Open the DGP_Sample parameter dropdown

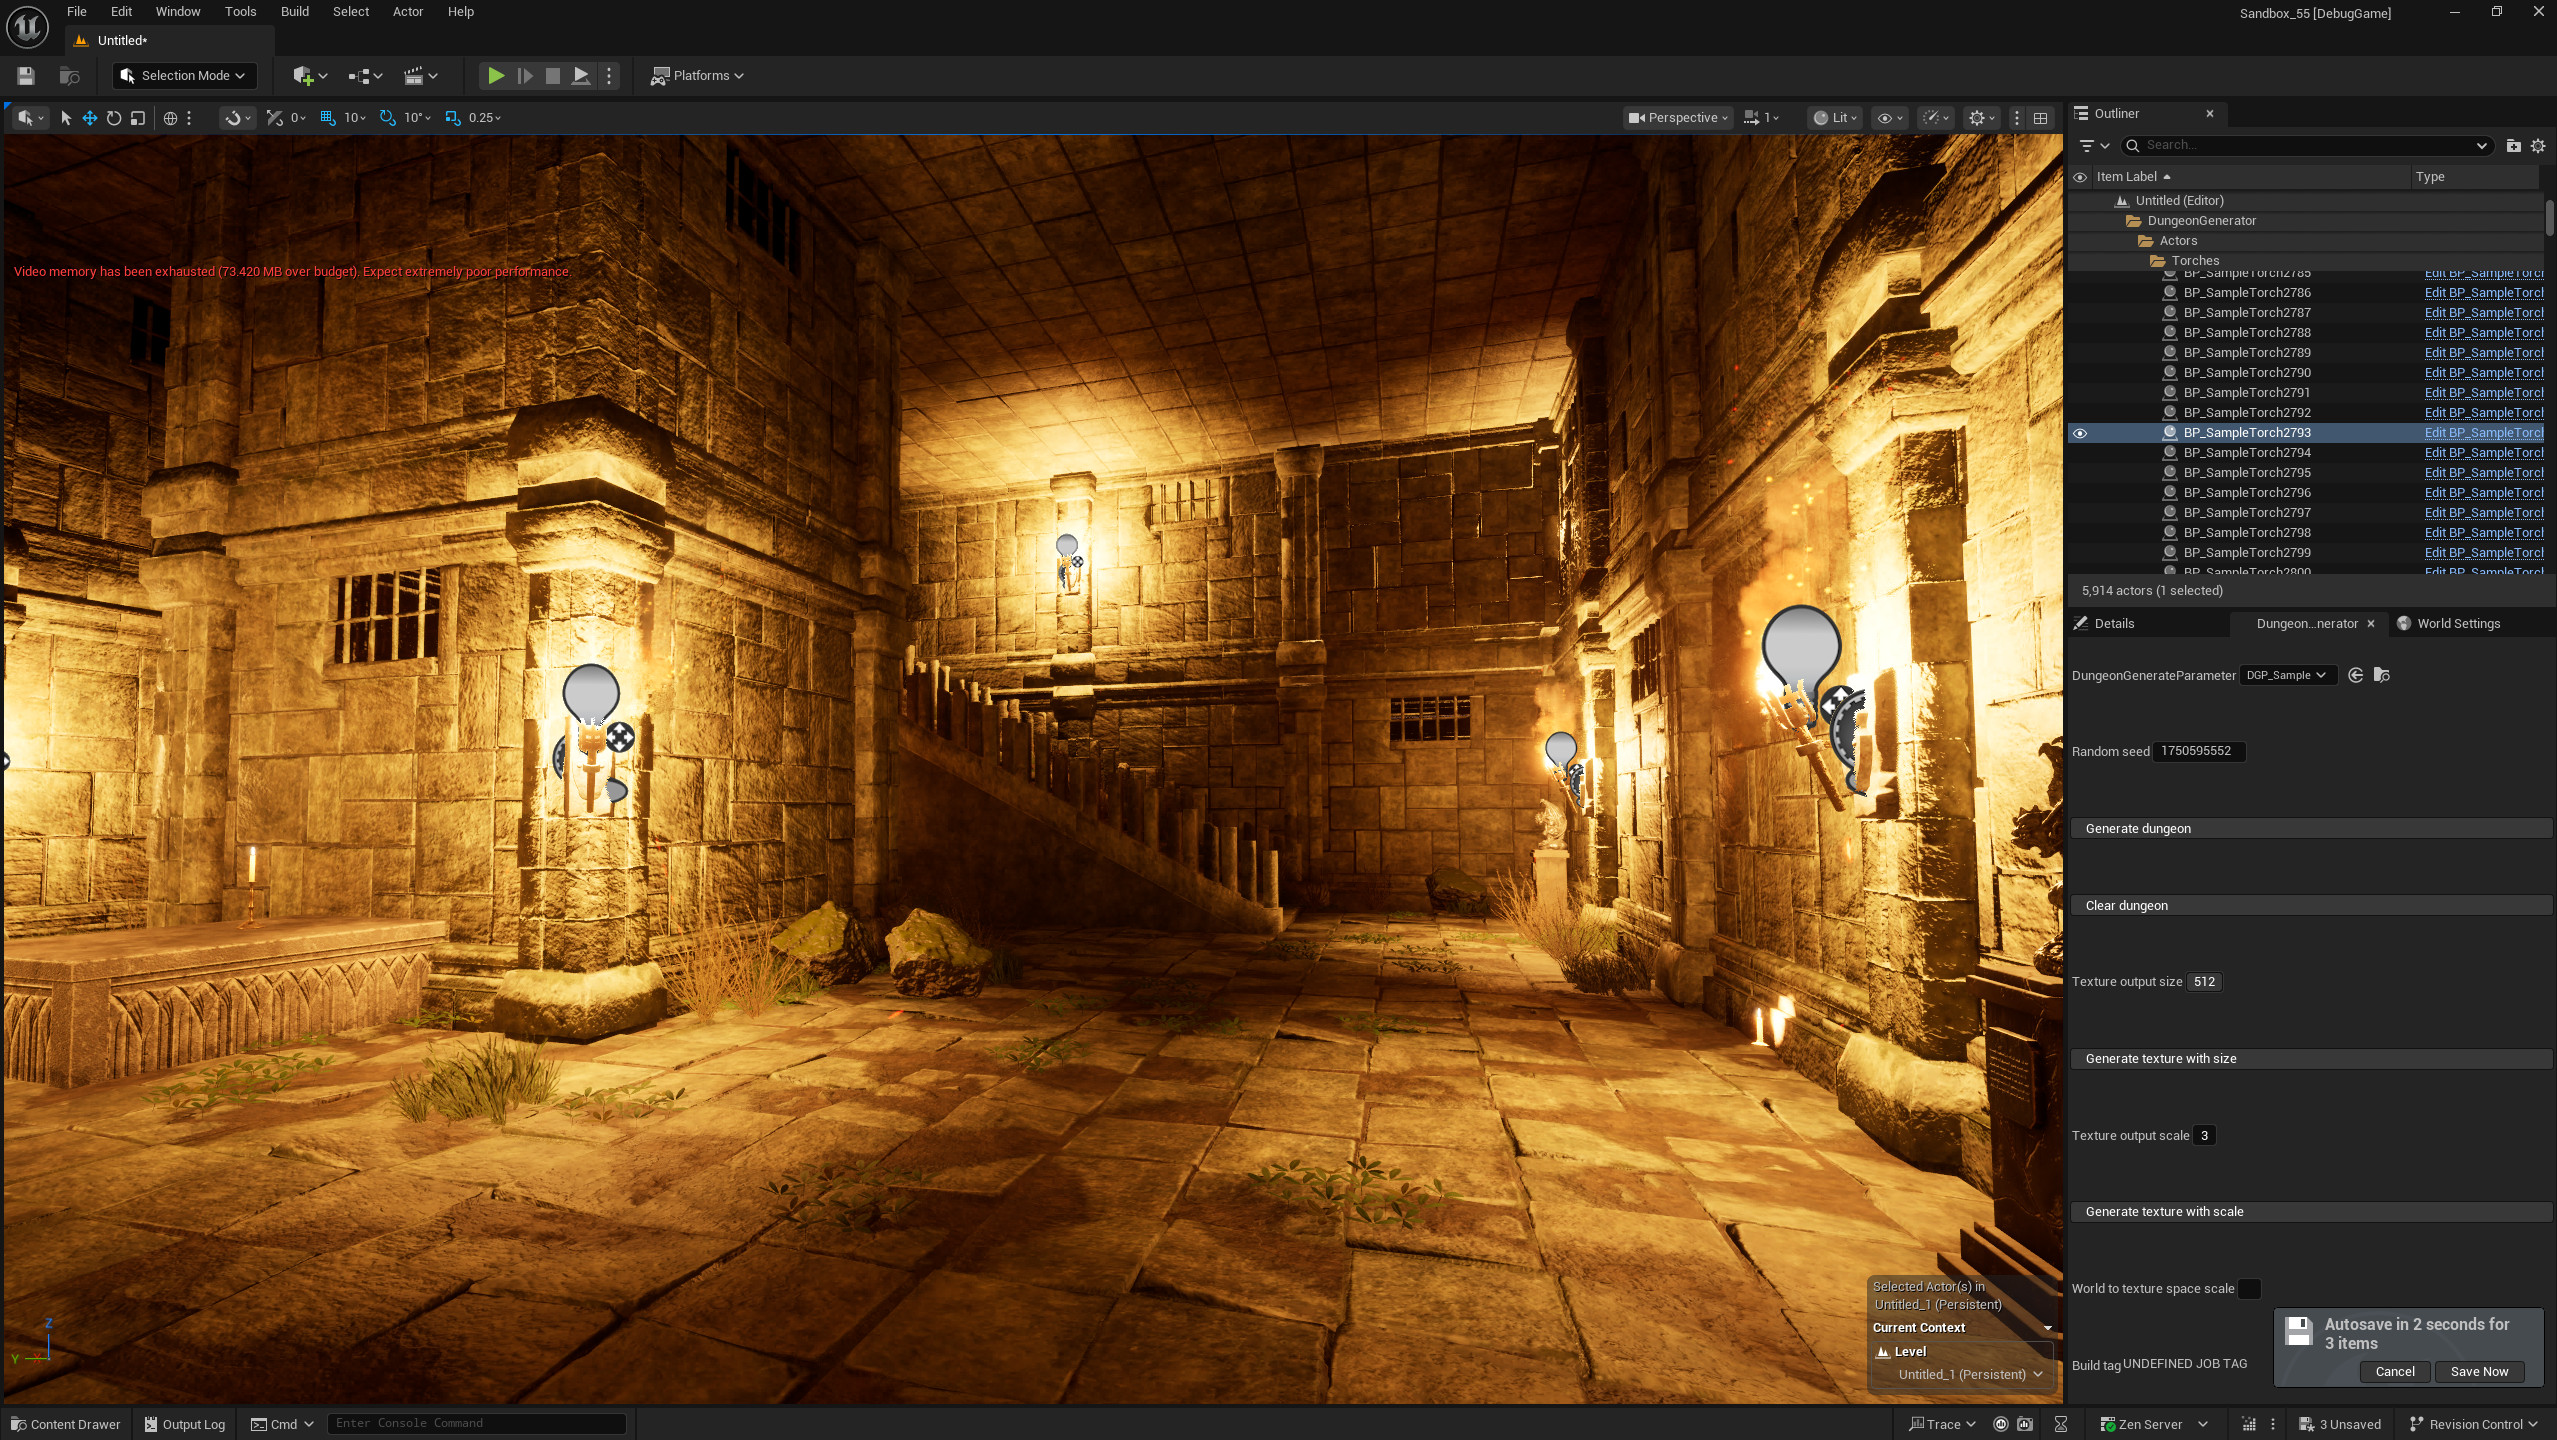[x=2287, y=676]
